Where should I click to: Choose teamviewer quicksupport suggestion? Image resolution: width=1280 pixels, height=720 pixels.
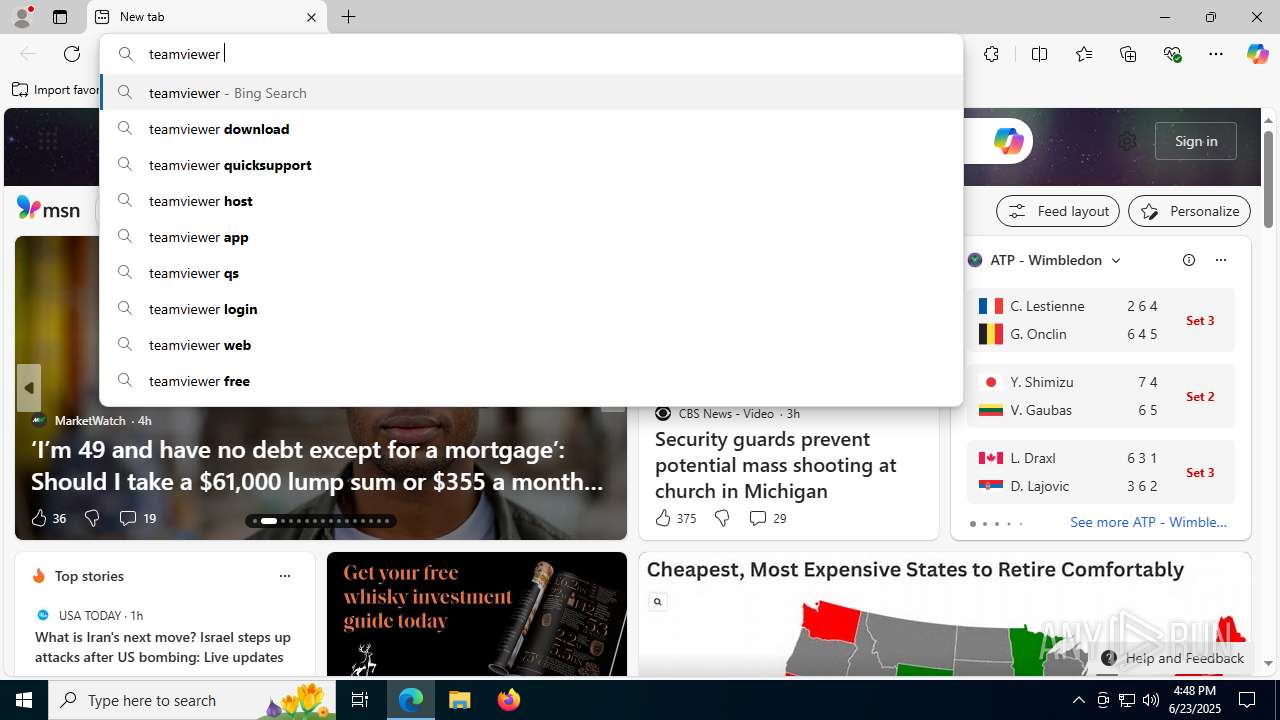[x=531, y=165]
